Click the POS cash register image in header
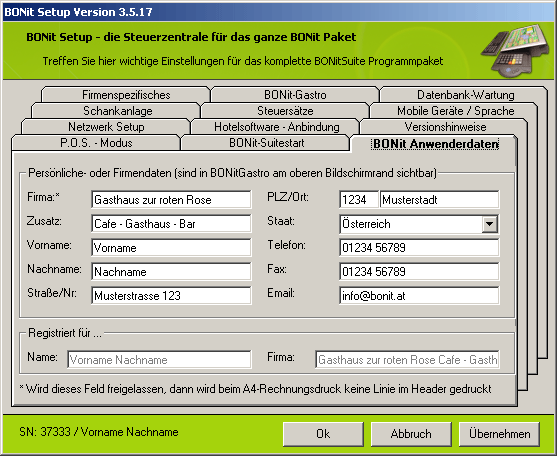 click(x=515, y=50)
